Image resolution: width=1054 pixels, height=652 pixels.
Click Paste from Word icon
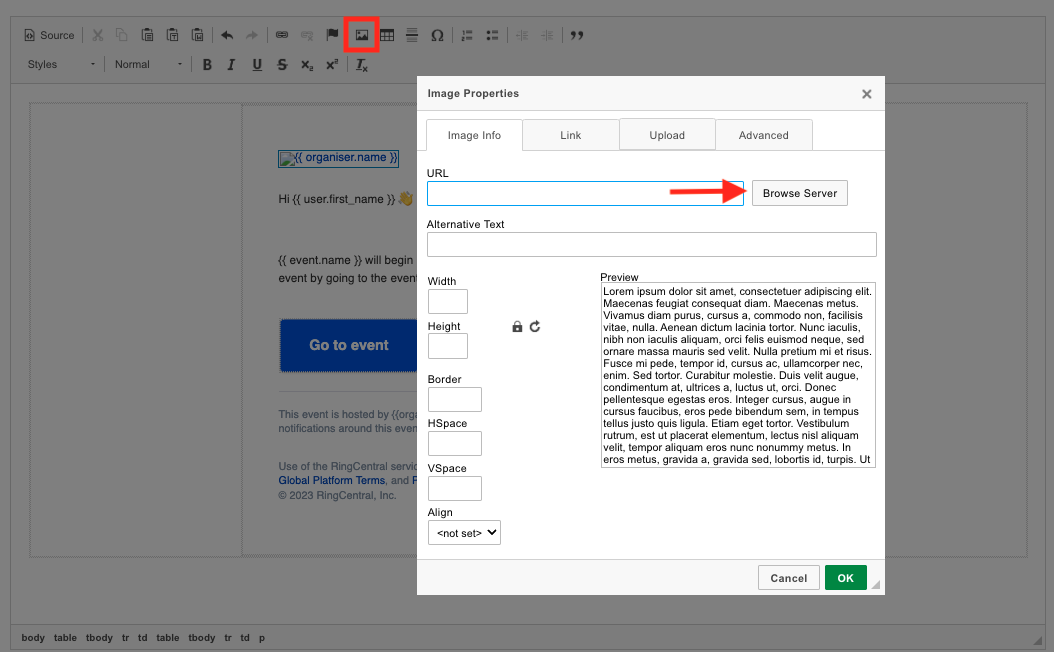198,35
